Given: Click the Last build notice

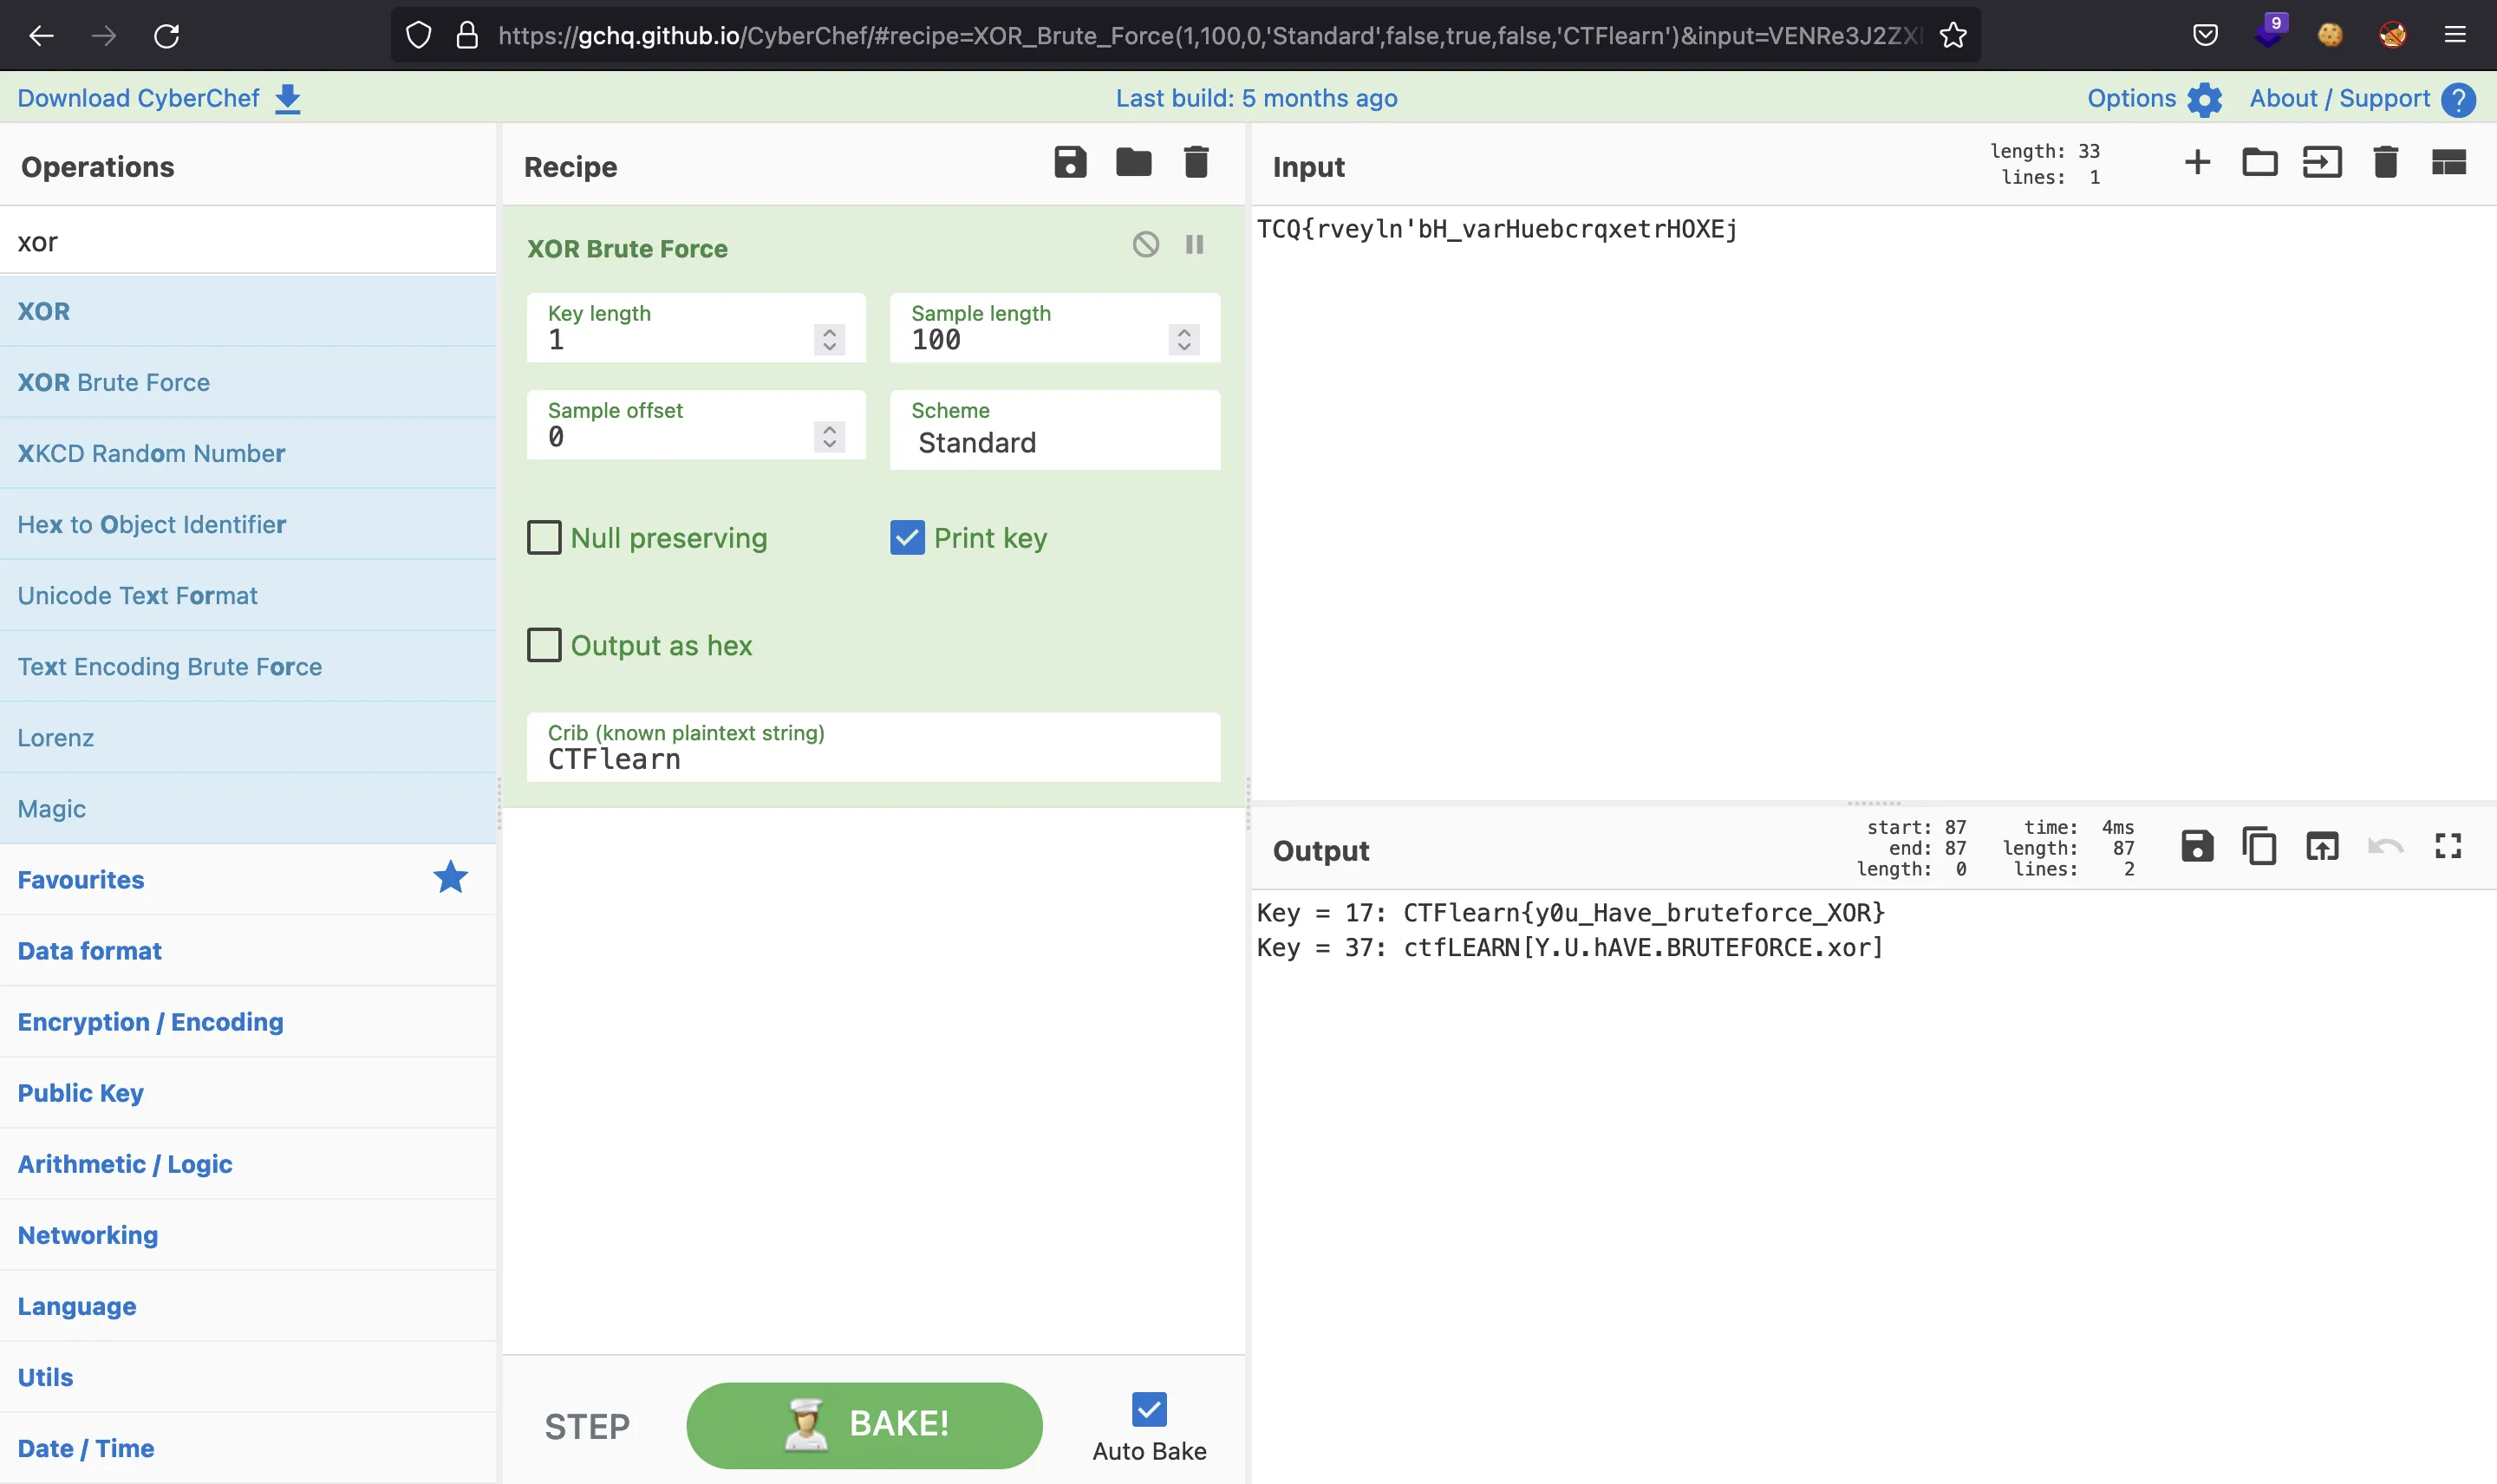Looking at the screenshot, I should [x=1256, y=98].
